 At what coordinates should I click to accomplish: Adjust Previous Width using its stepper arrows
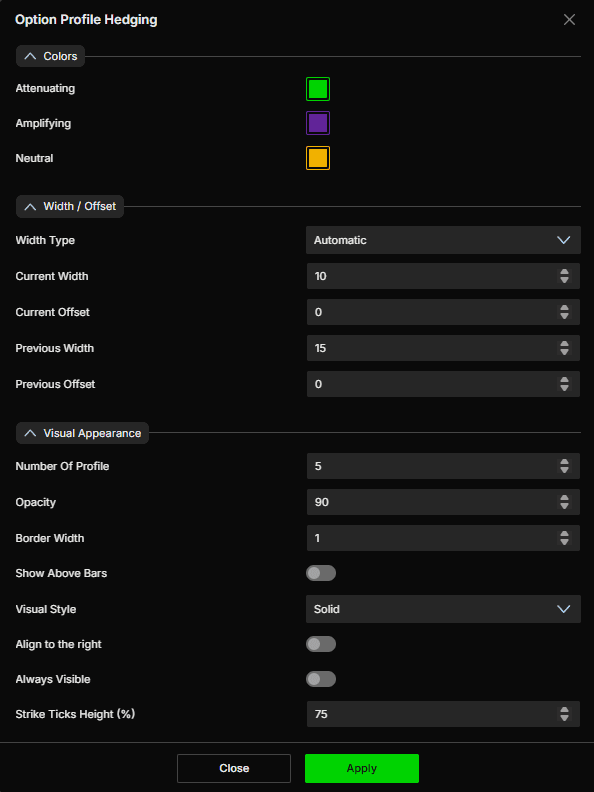[564, 348]
